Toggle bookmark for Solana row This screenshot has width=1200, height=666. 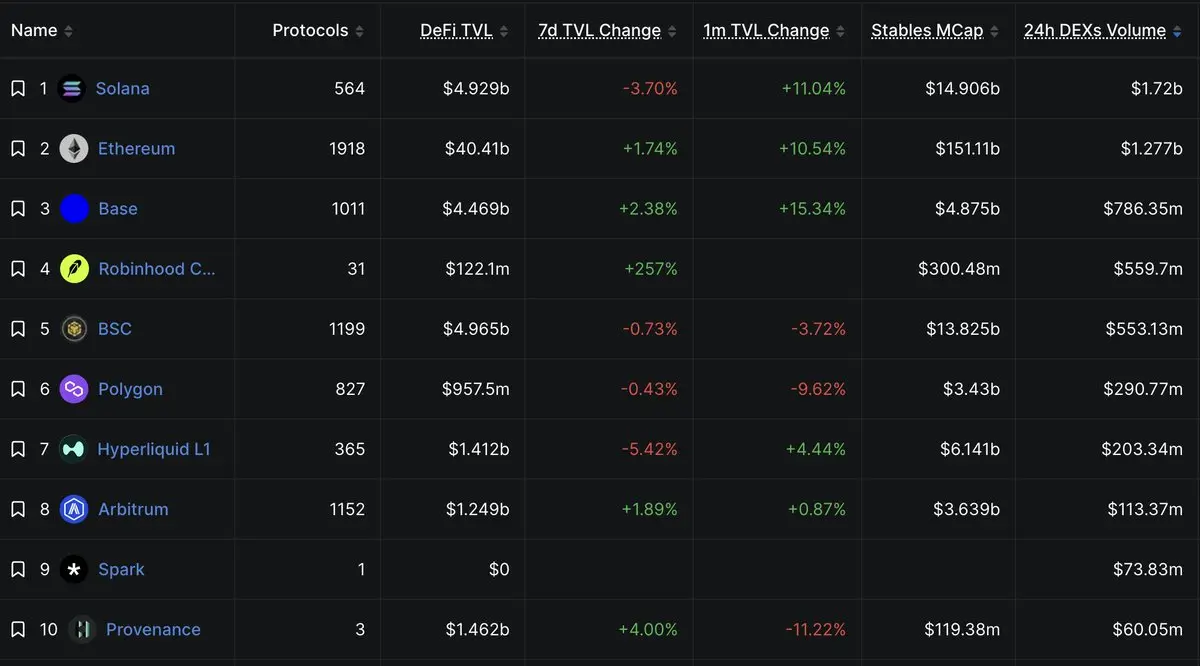[x=18, y=89]
